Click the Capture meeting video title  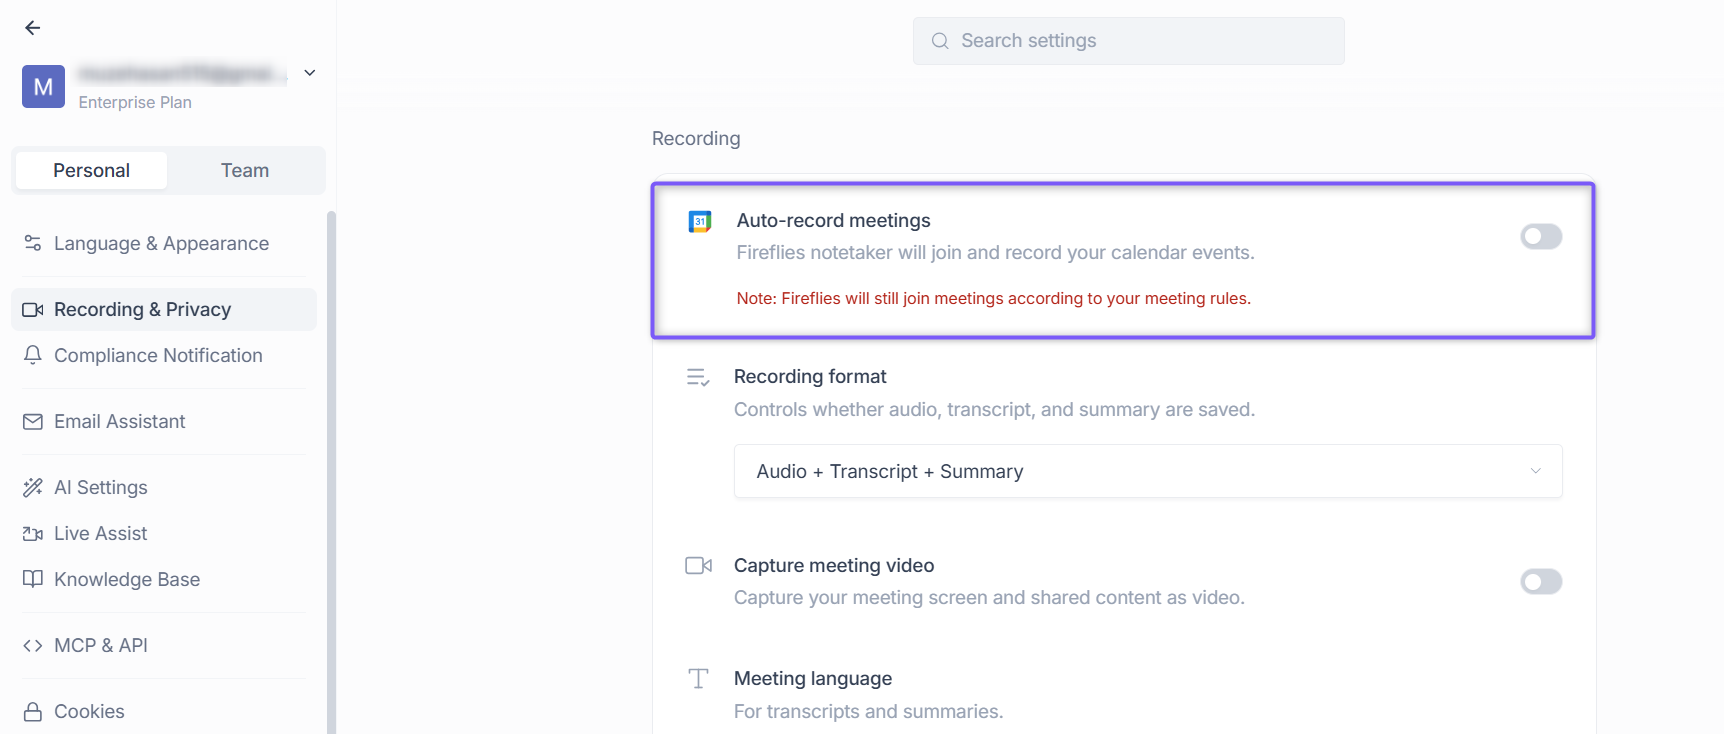coord(834,566)
